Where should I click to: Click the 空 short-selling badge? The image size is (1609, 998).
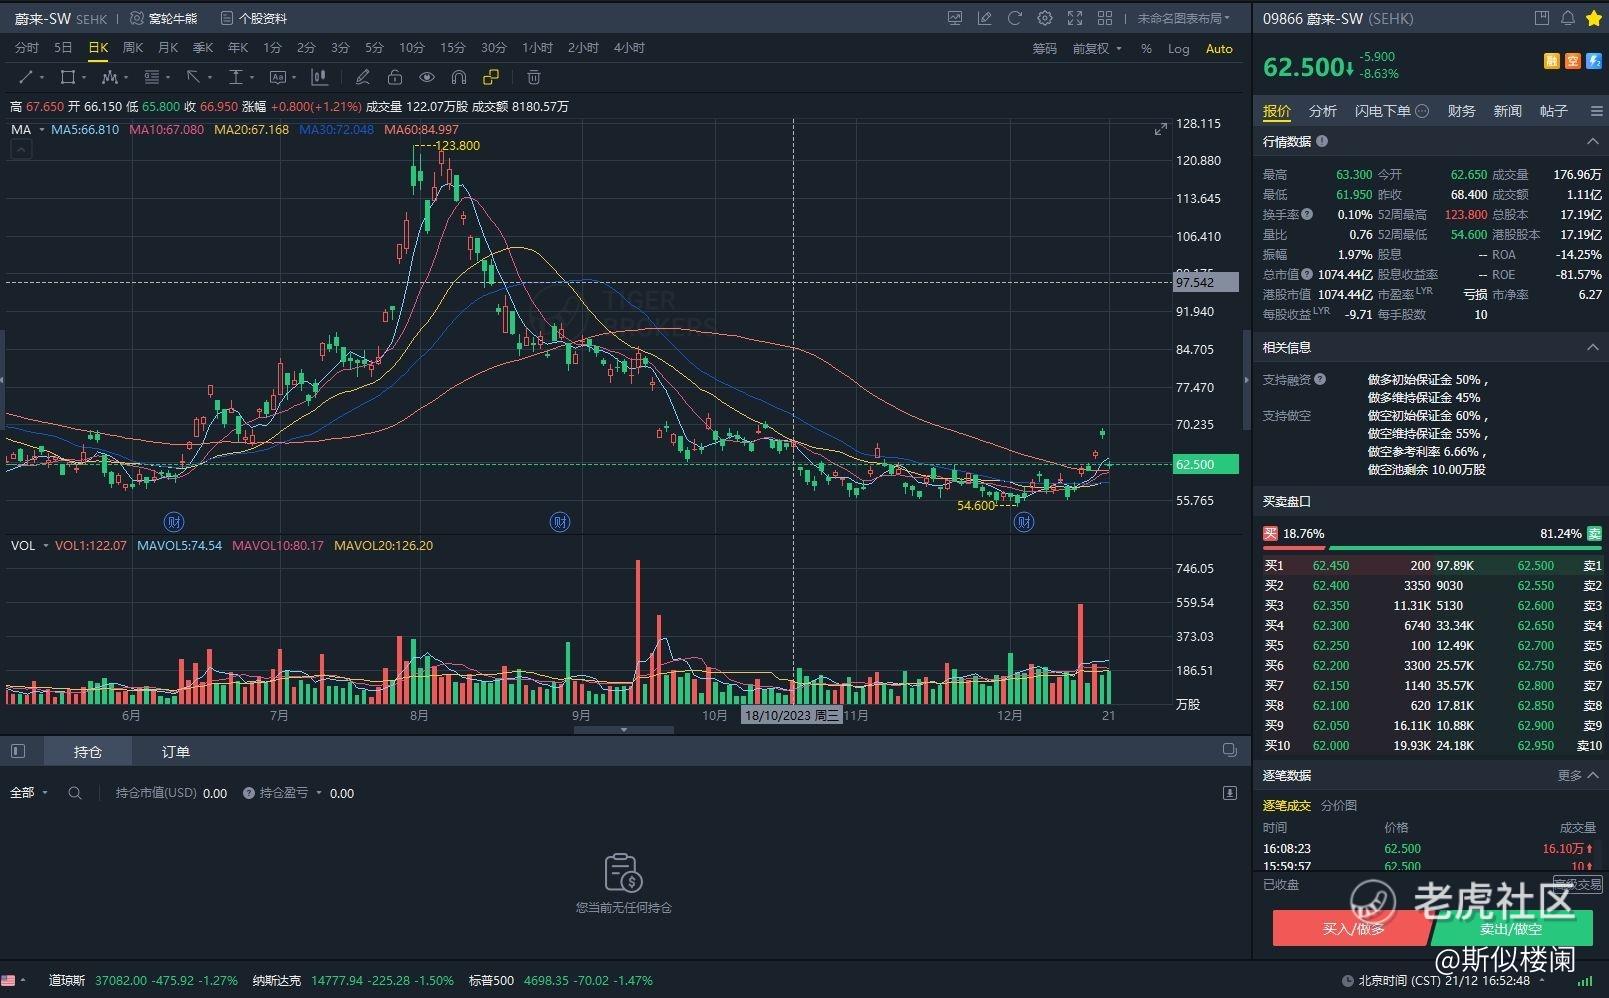click(x=1573, y=61)
